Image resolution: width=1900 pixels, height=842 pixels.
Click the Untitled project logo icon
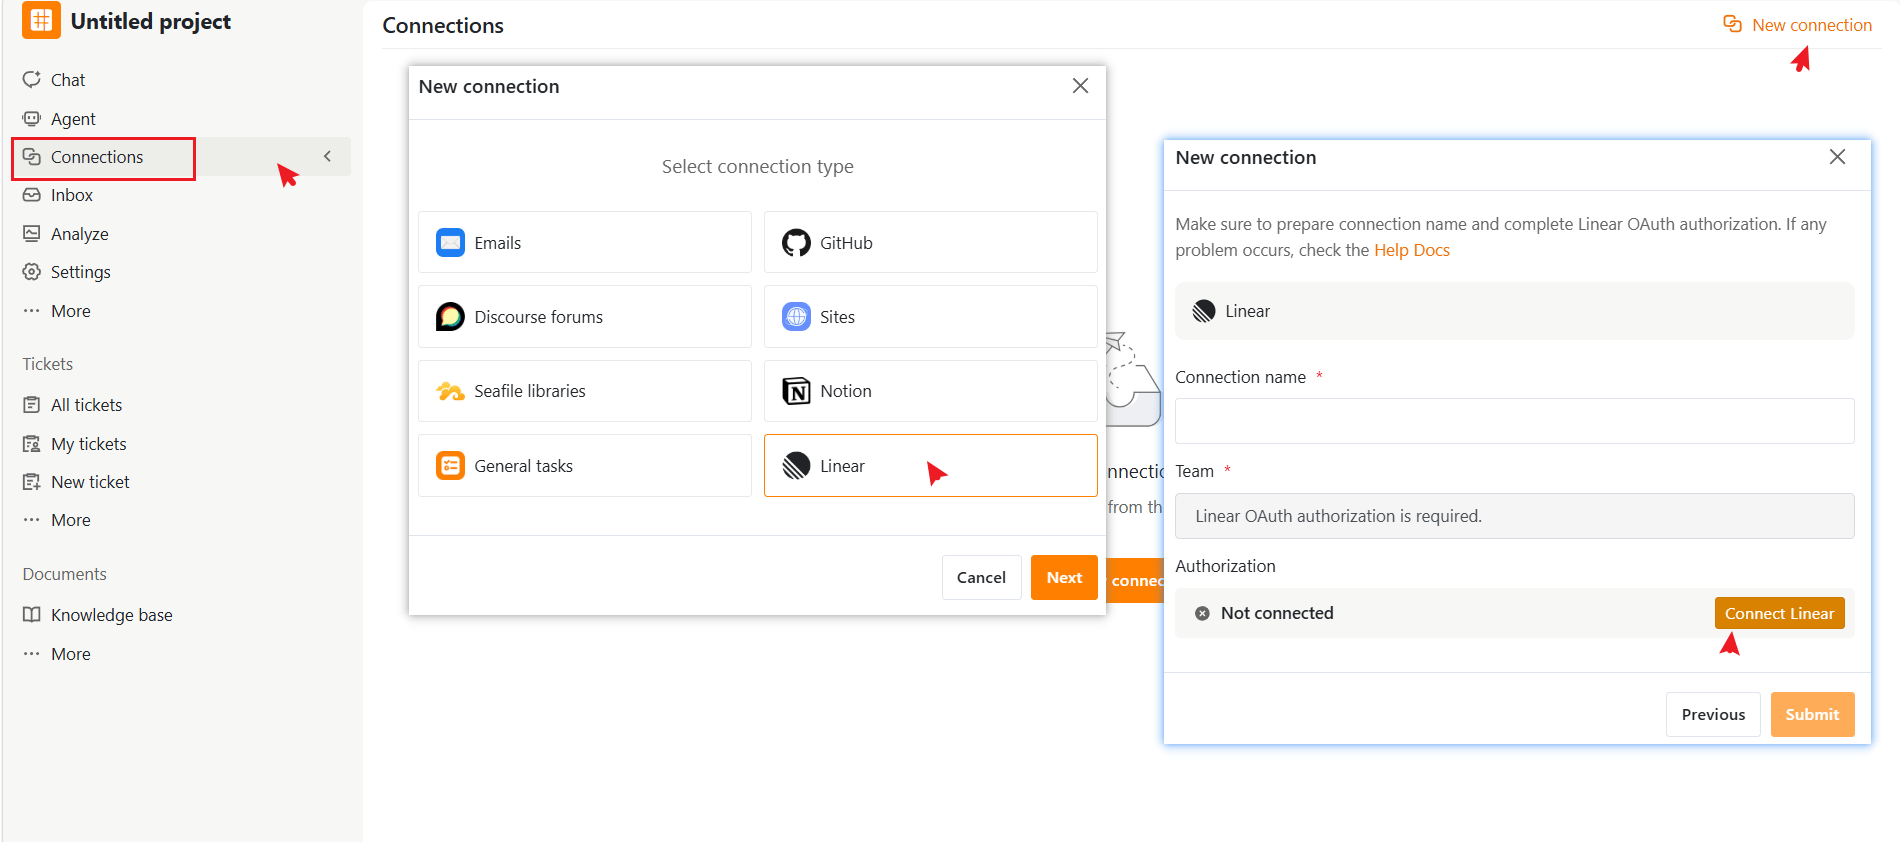41,20
